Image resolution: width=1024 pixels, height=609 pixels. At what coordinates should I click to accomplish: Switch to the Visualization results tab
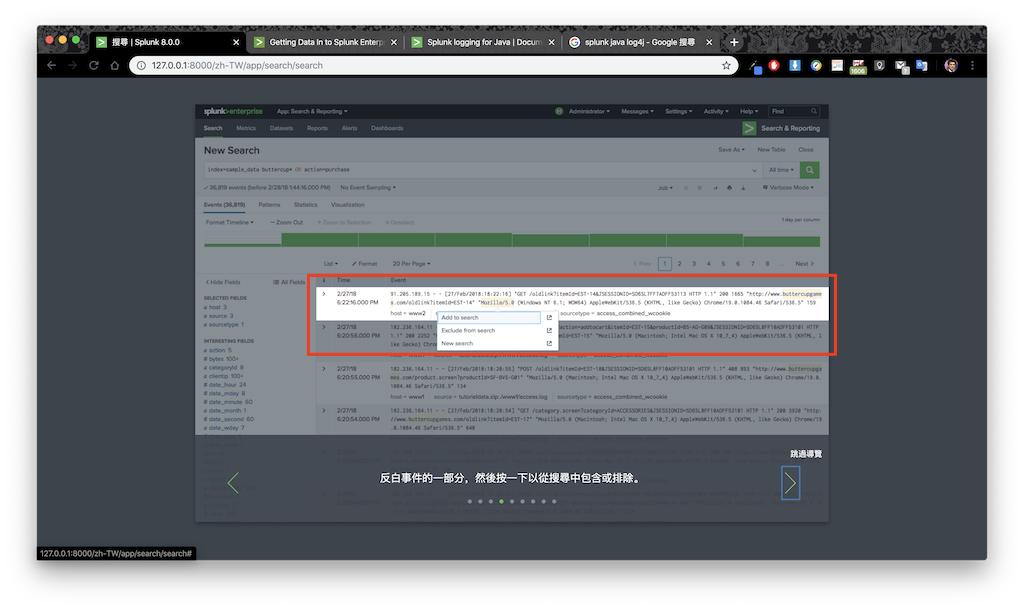coord(347,205)
